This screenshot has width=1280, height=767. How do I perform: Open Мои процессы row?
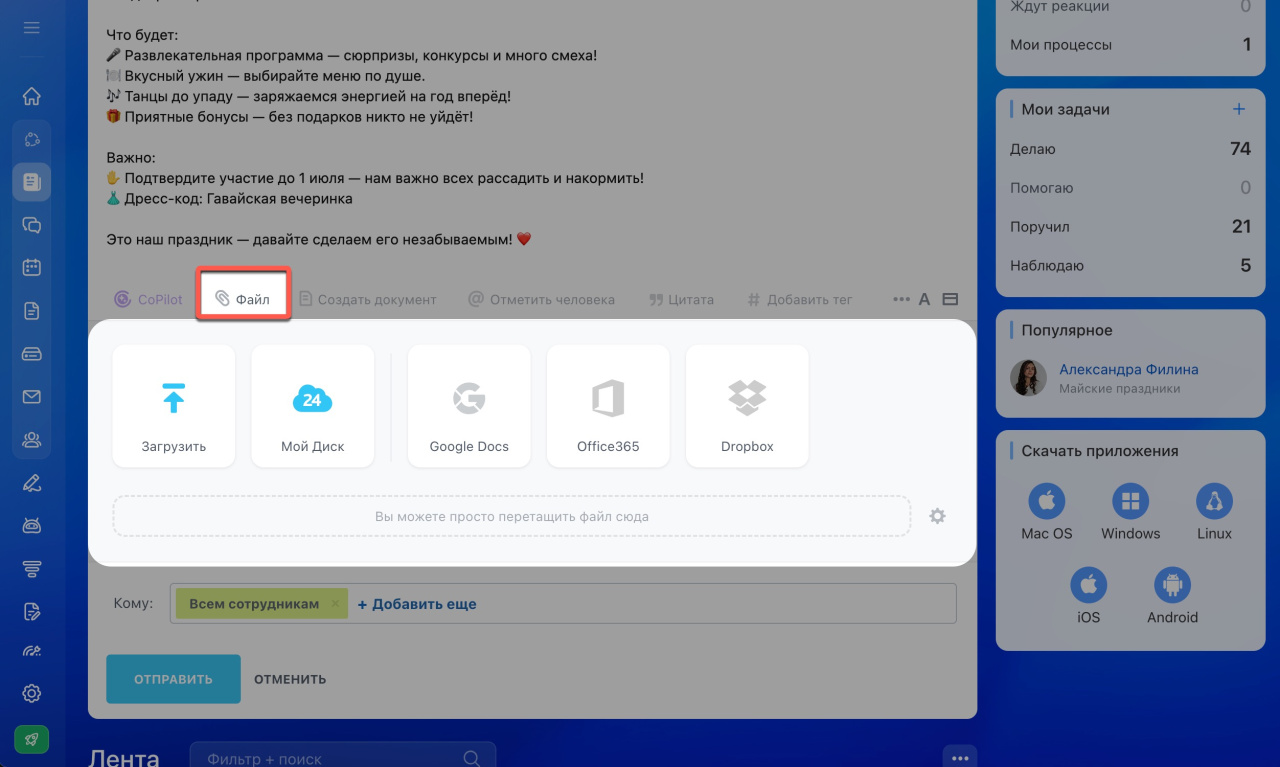(x=1131, y=45)
